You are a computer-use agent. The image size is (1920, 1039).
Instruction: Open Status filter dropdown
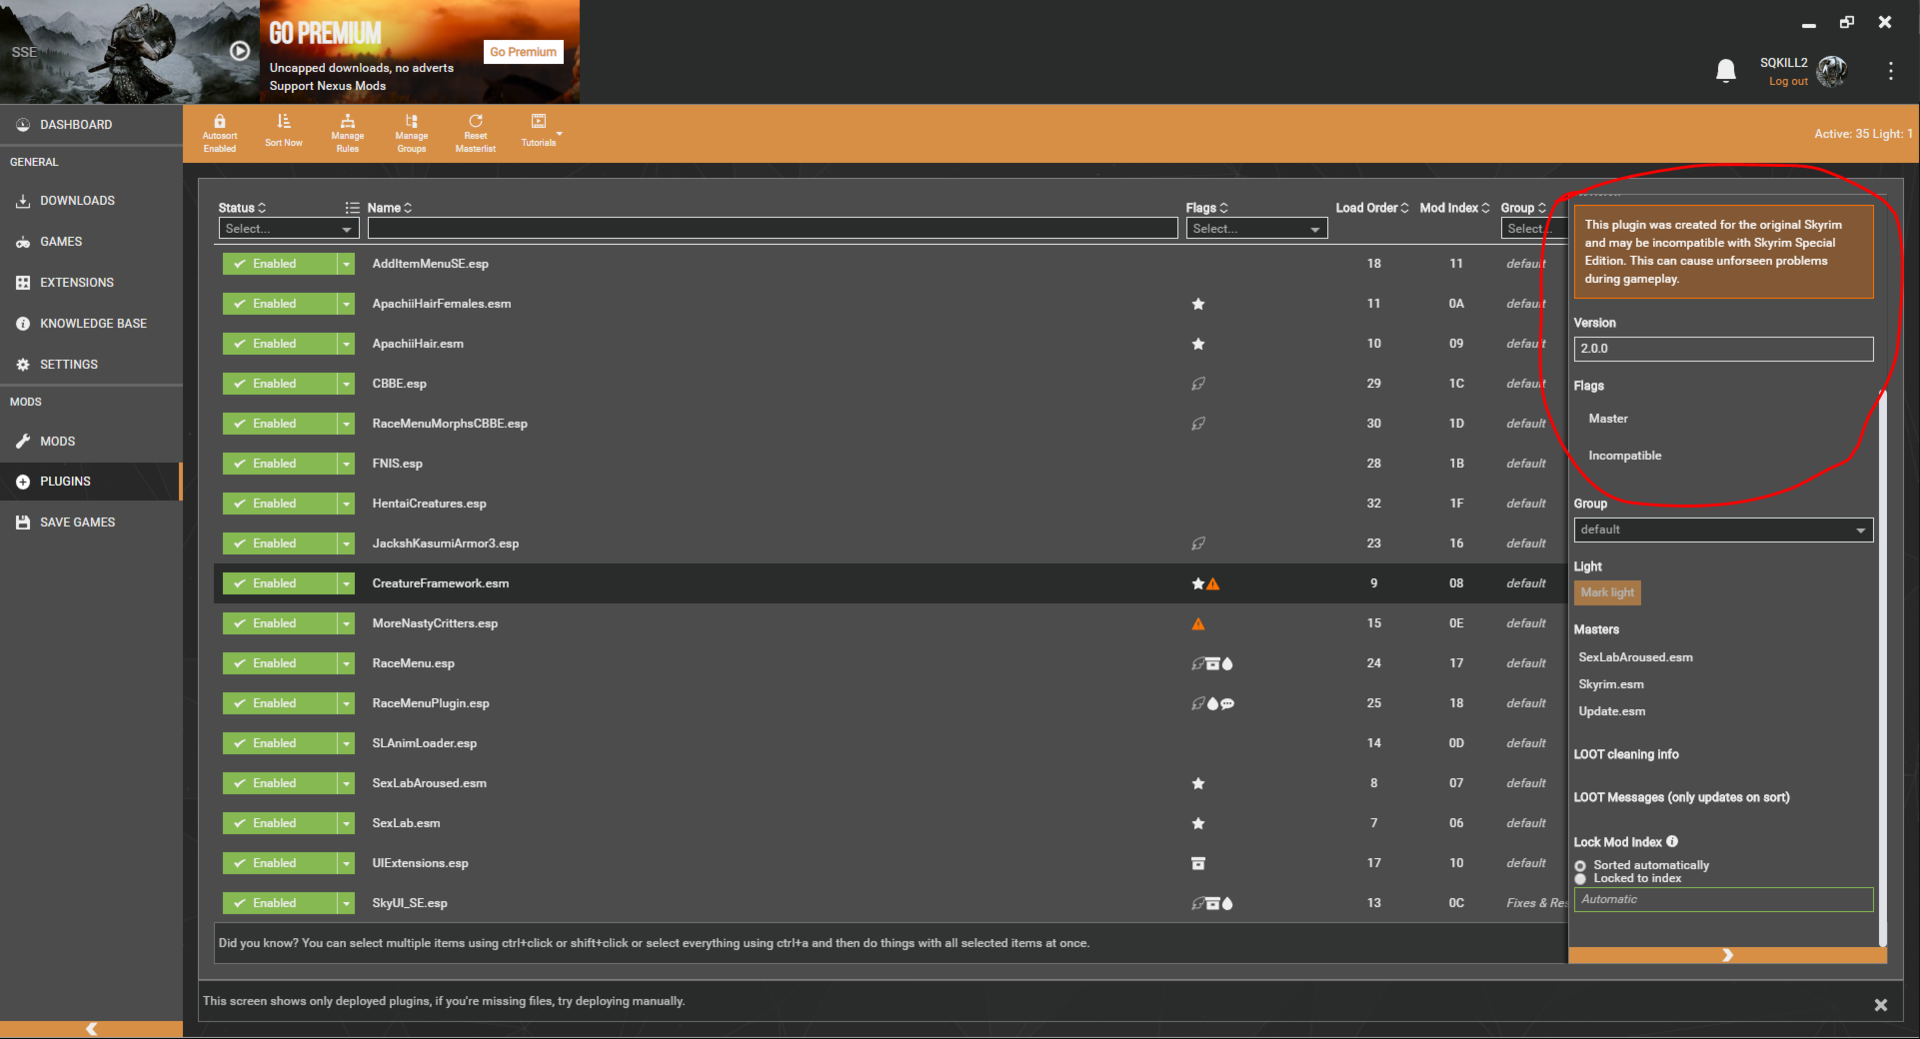point(289,229)
